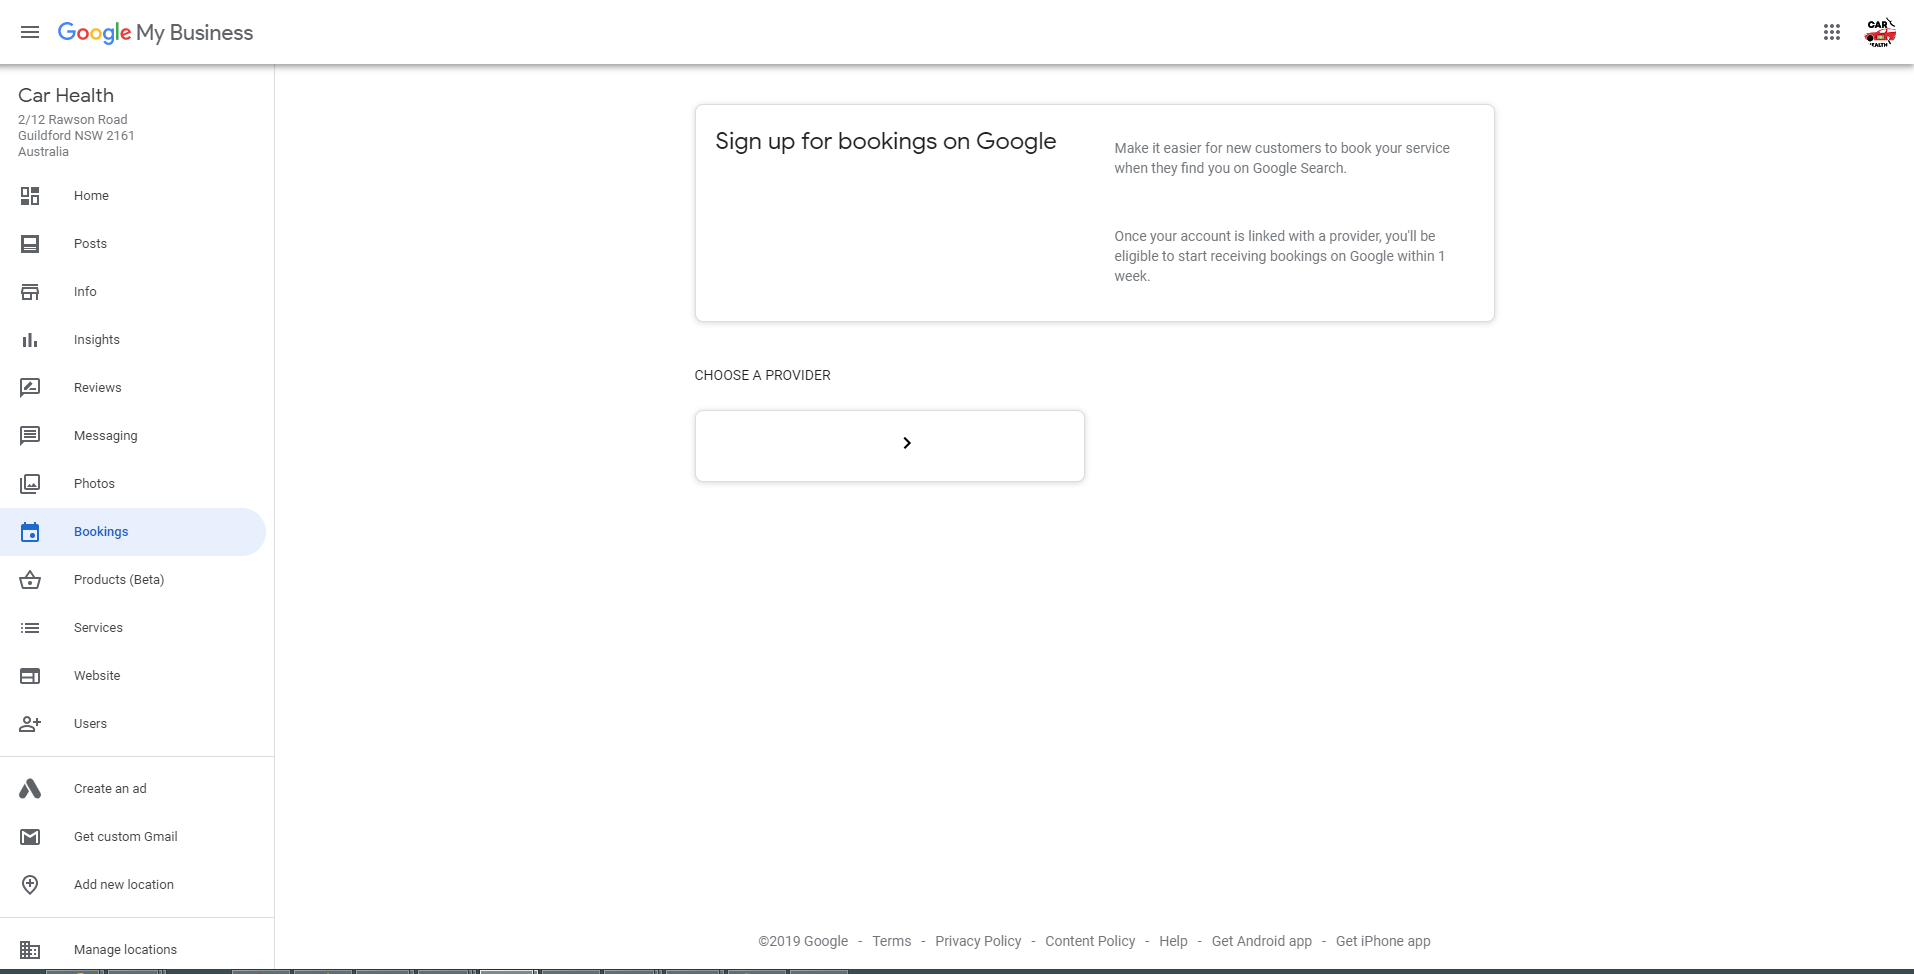The image size is (1914, 974).
Task: Click the Google Ads logo icon
Action: pyautogui.click(x=30, y=789)
